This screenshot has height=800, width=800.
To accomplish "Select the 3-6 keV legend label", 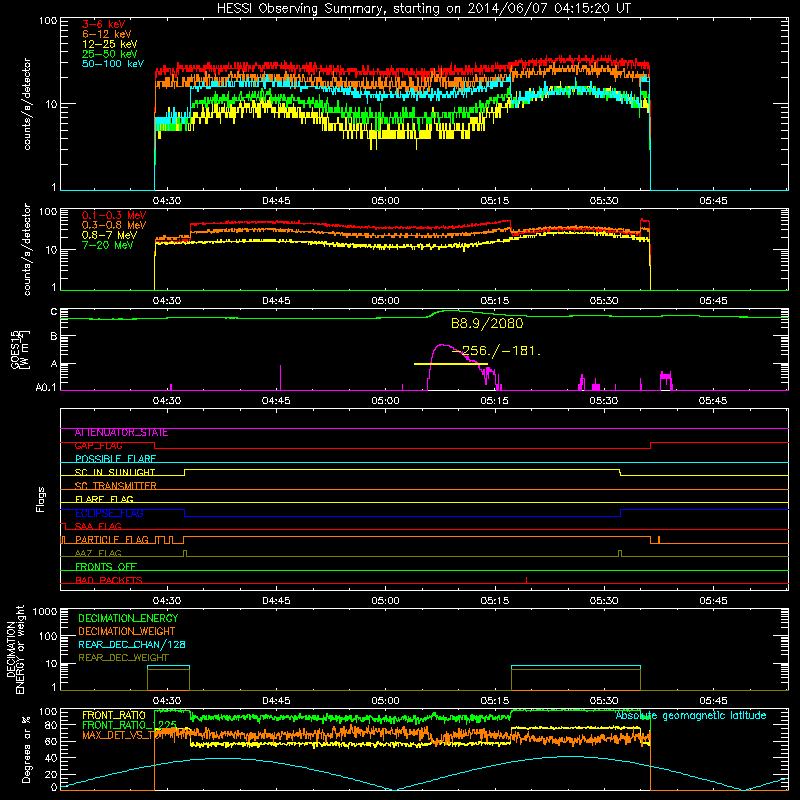I will tap(104, 24).
